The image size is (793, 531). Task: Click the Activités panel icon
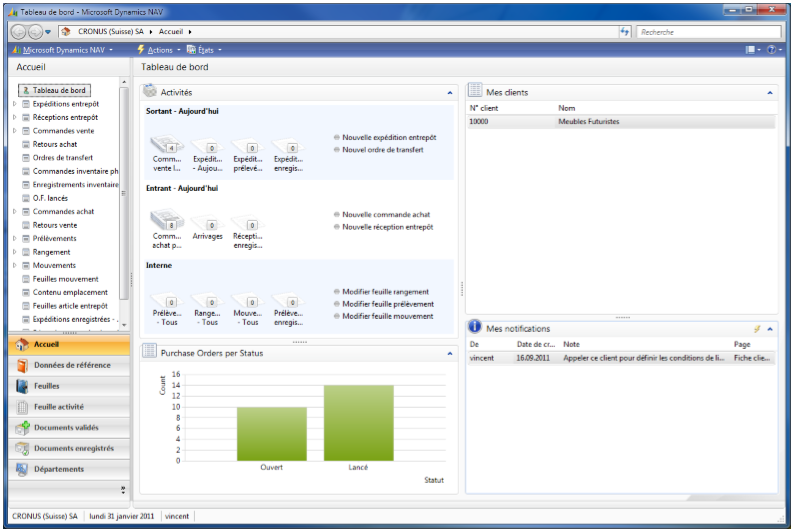click(x=150, y=91)
